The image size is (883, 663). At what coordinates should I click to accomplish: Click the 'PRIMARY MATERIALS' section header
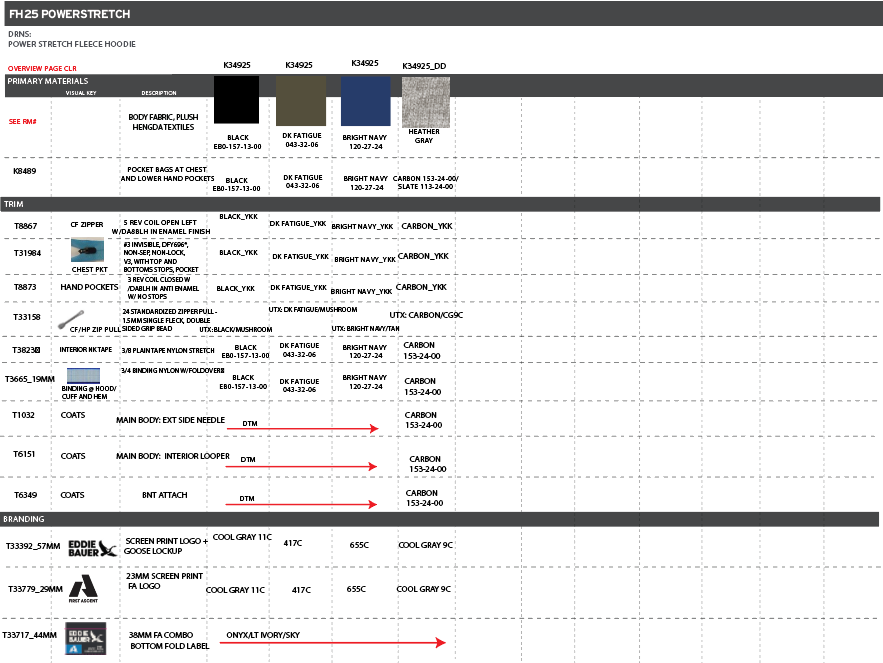(48, 81)
